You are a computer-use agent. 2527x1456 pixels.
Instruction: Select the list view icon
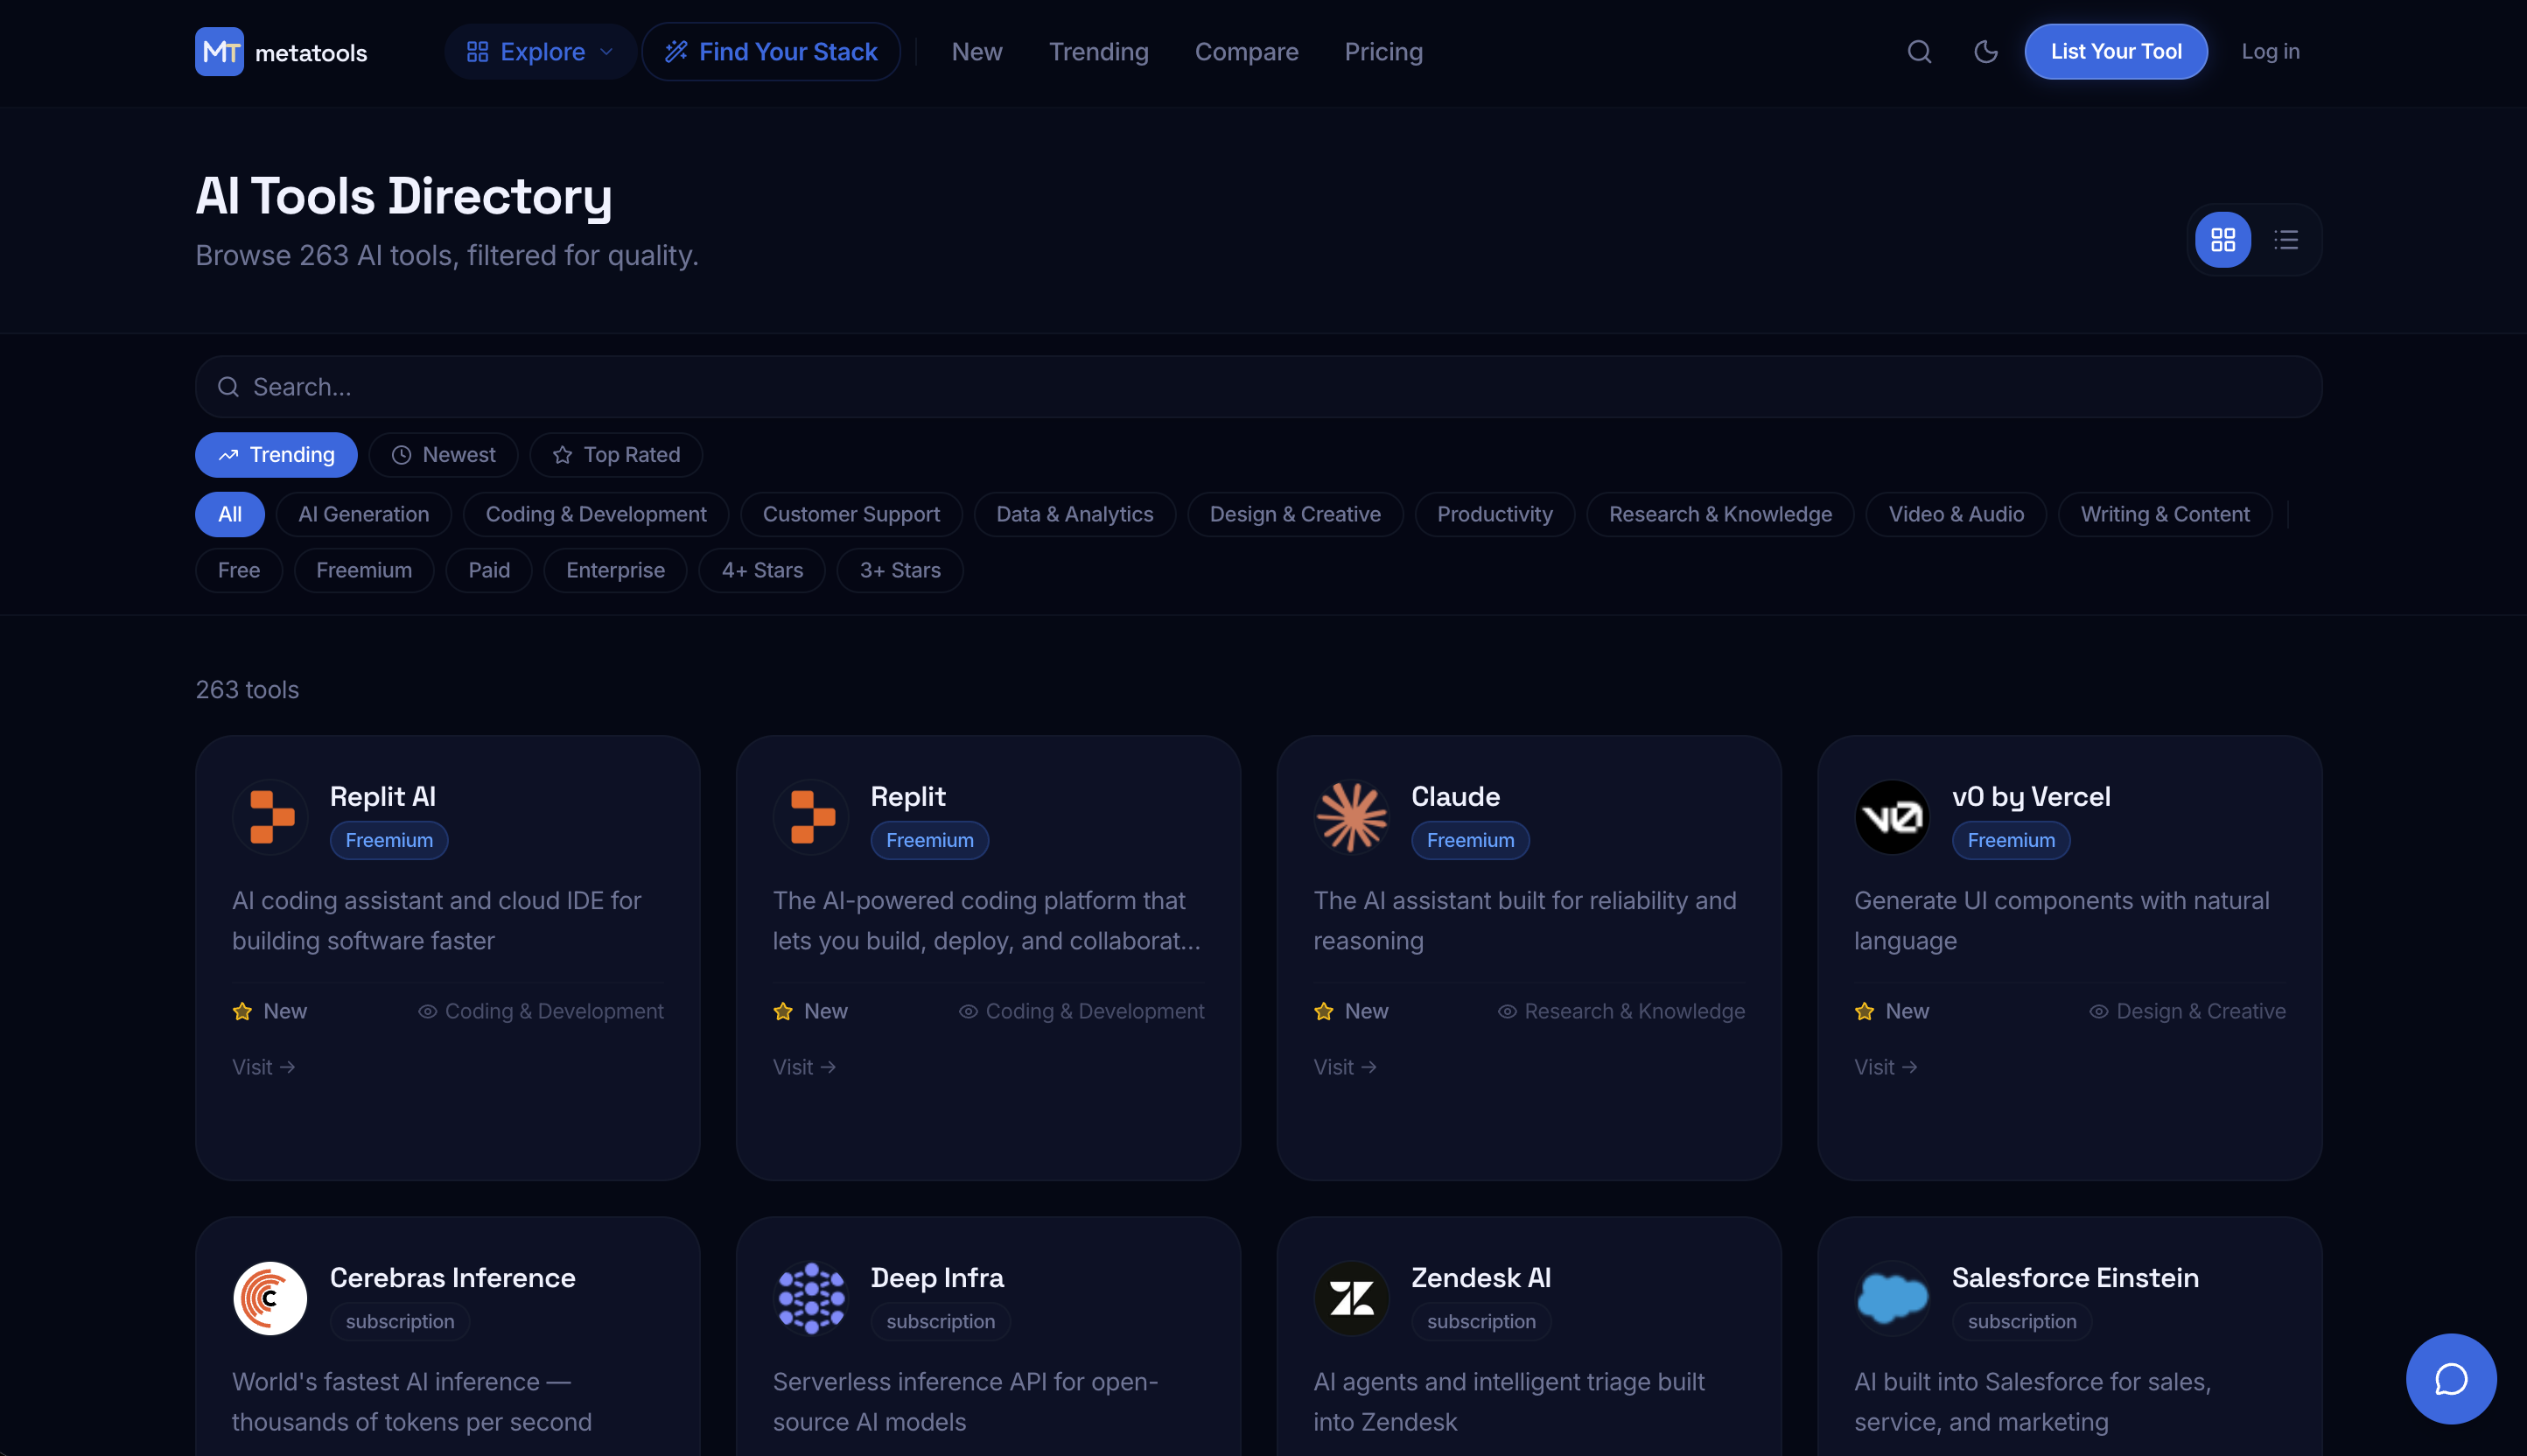[x=2286, y=240]
